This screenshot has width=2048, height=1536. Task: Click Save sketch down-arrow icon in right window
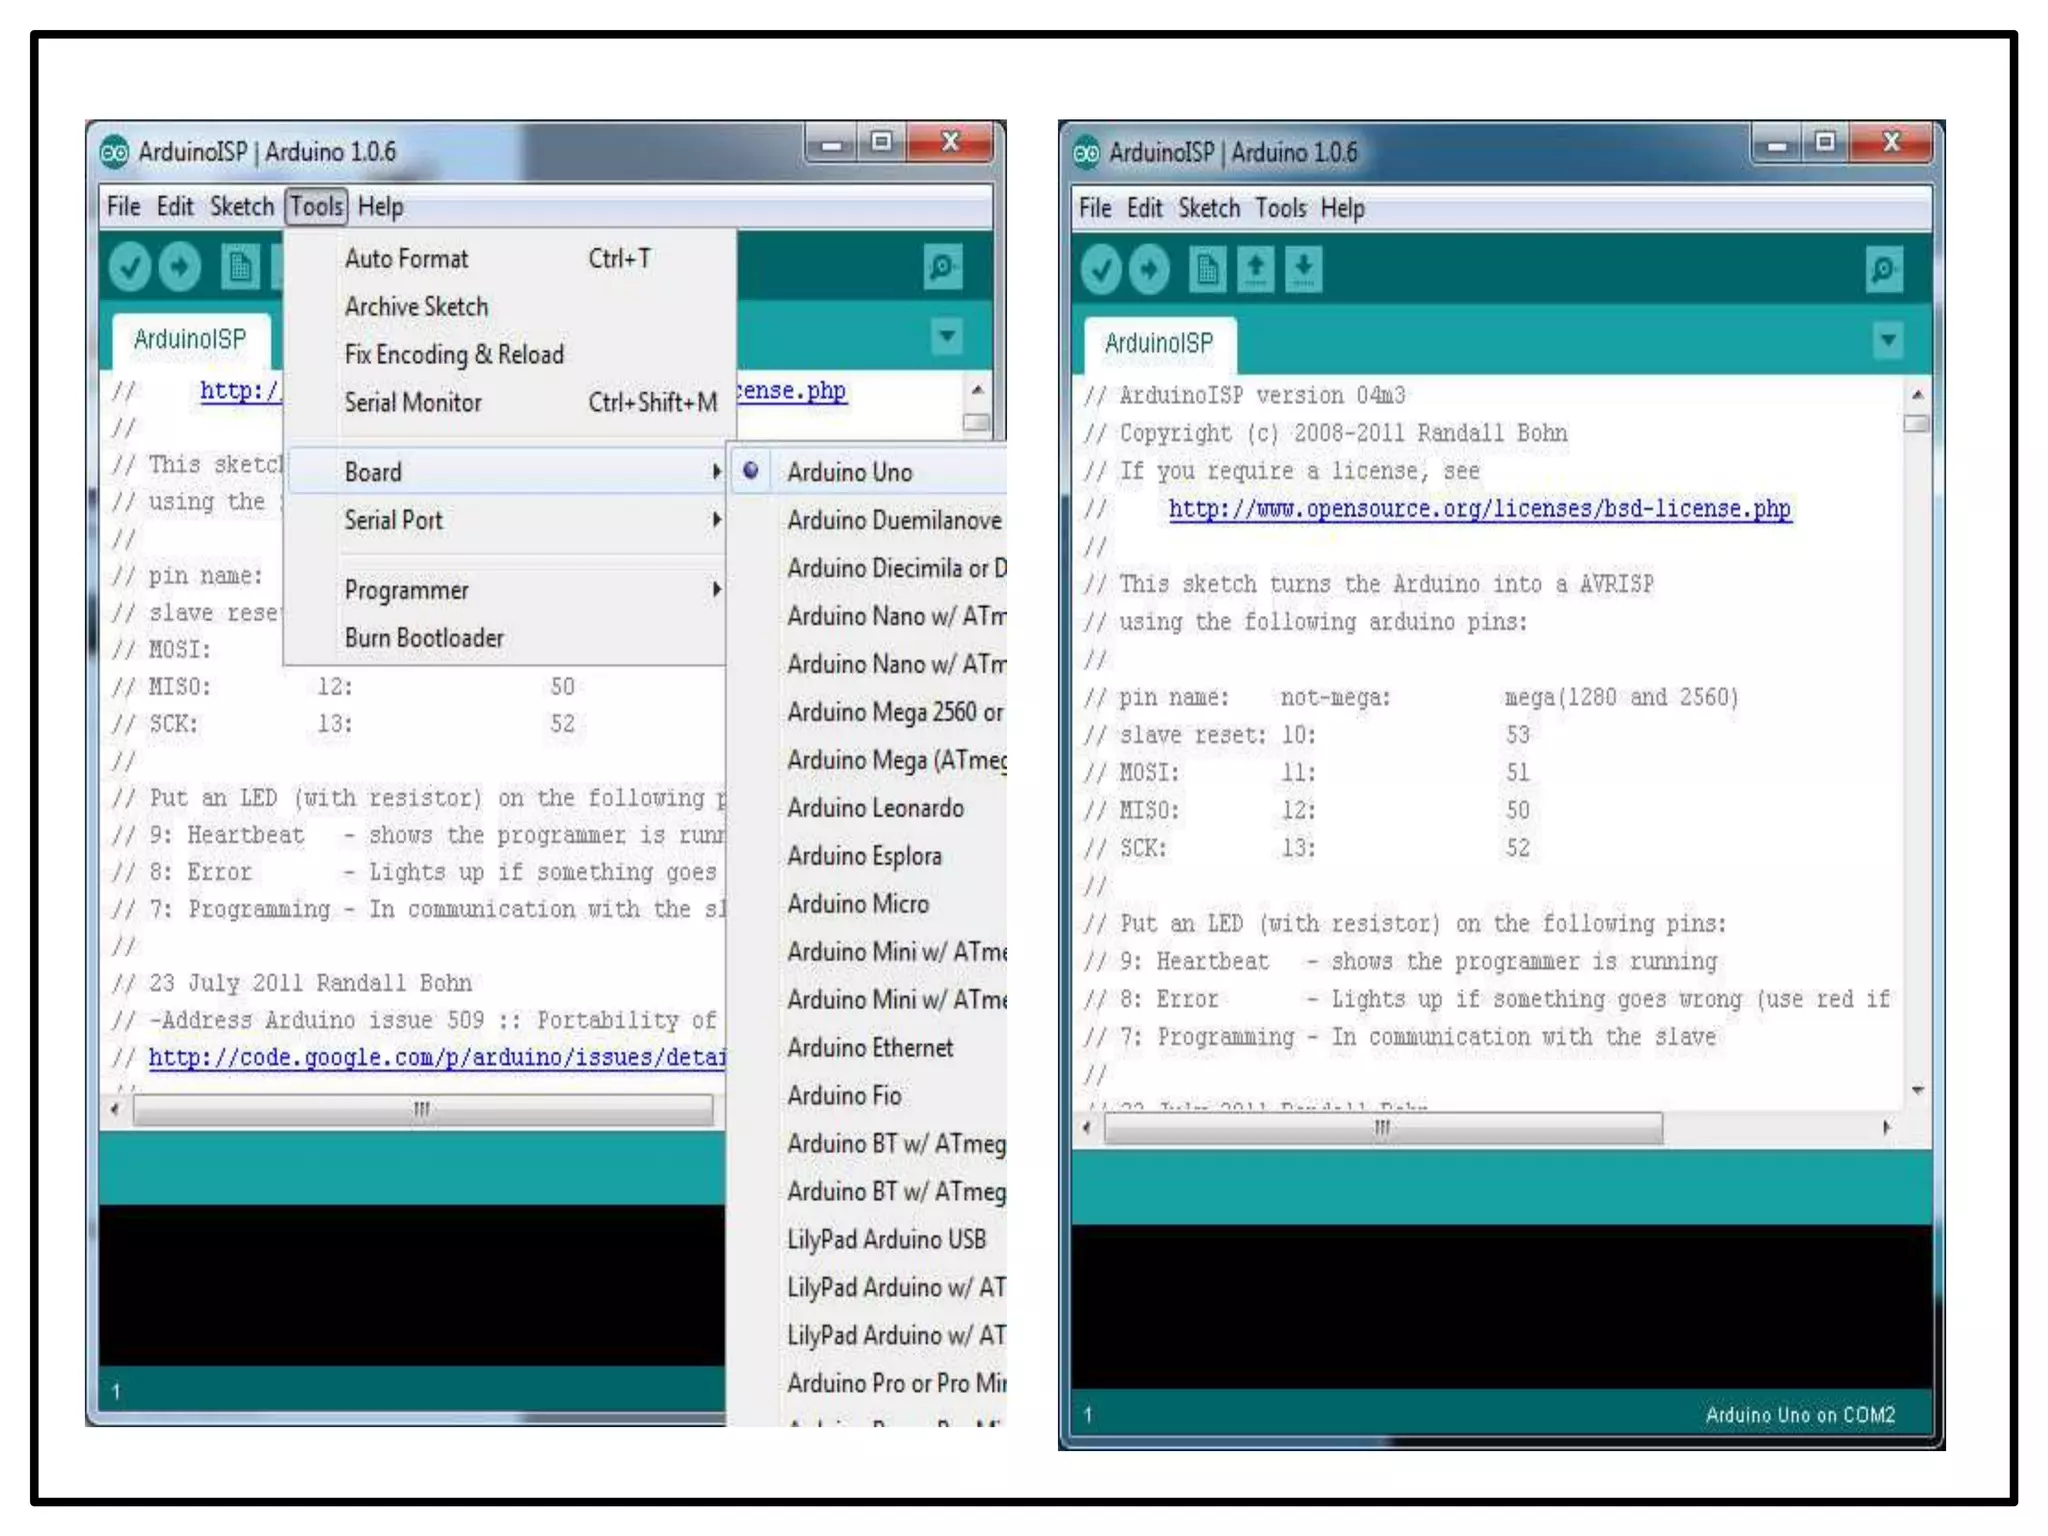coord(1303,270)
